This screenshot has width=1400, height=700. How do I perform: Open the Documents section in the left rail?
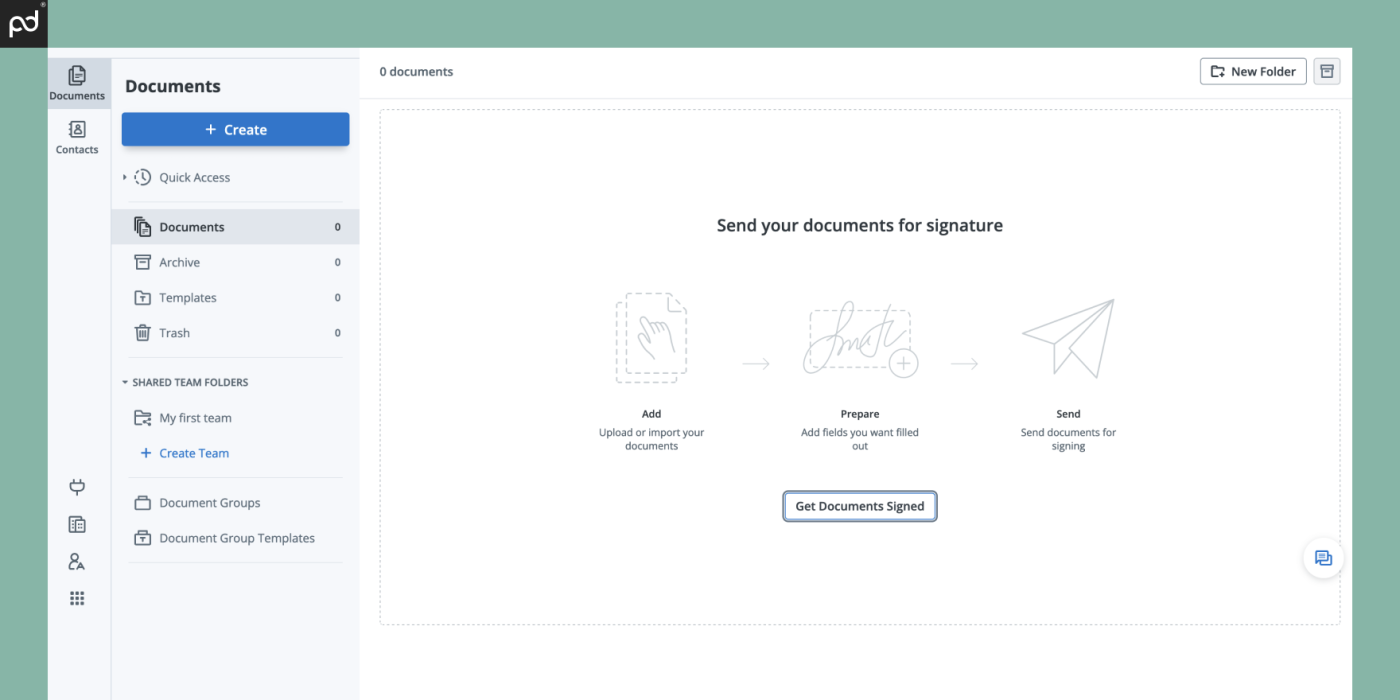[x=77, y=82]
